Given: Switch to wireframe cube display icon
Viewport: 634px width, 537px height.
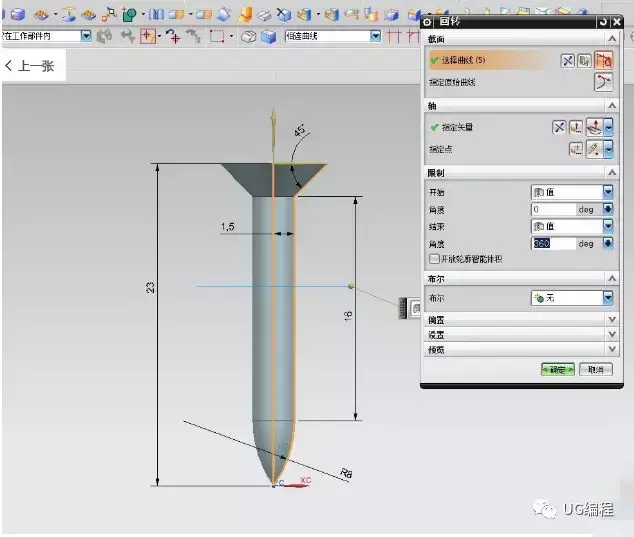Looking at the screenshot, I should click(248, 36).
